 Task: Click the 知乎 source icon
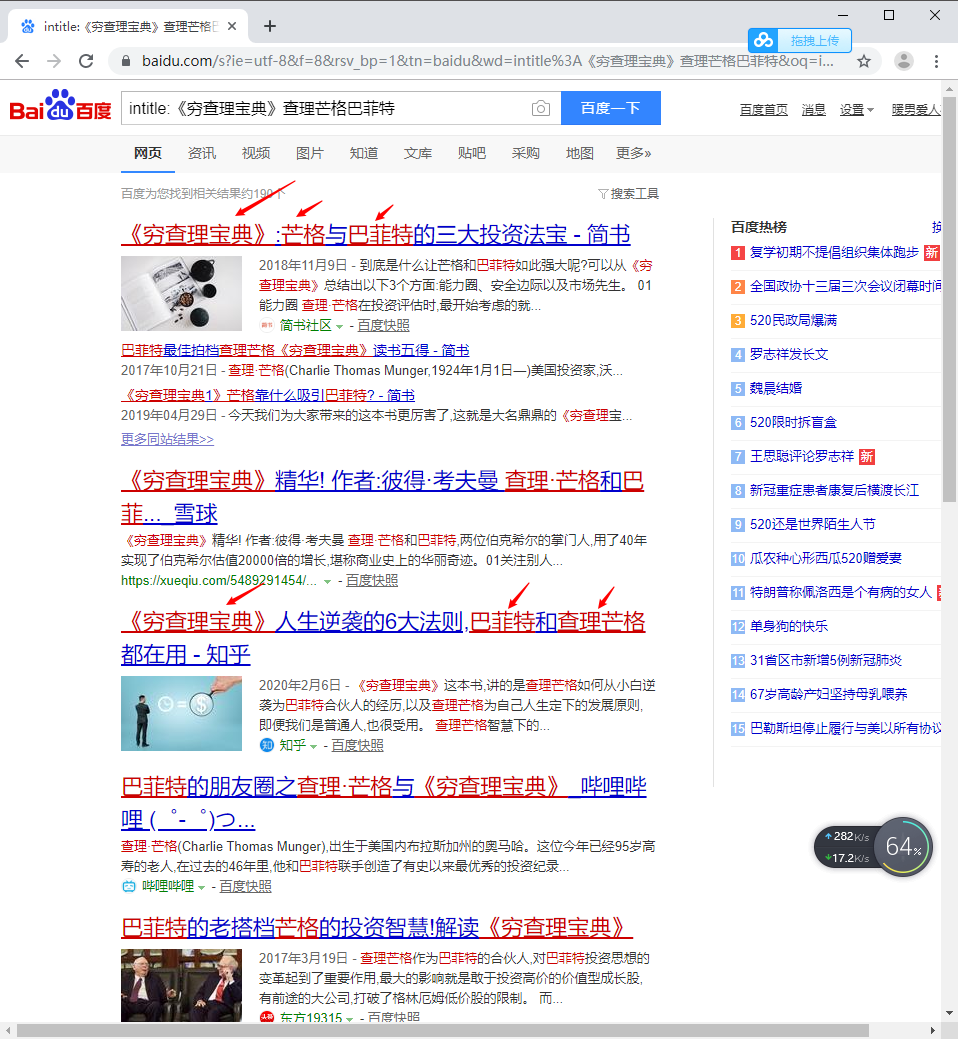coord(266,745)
